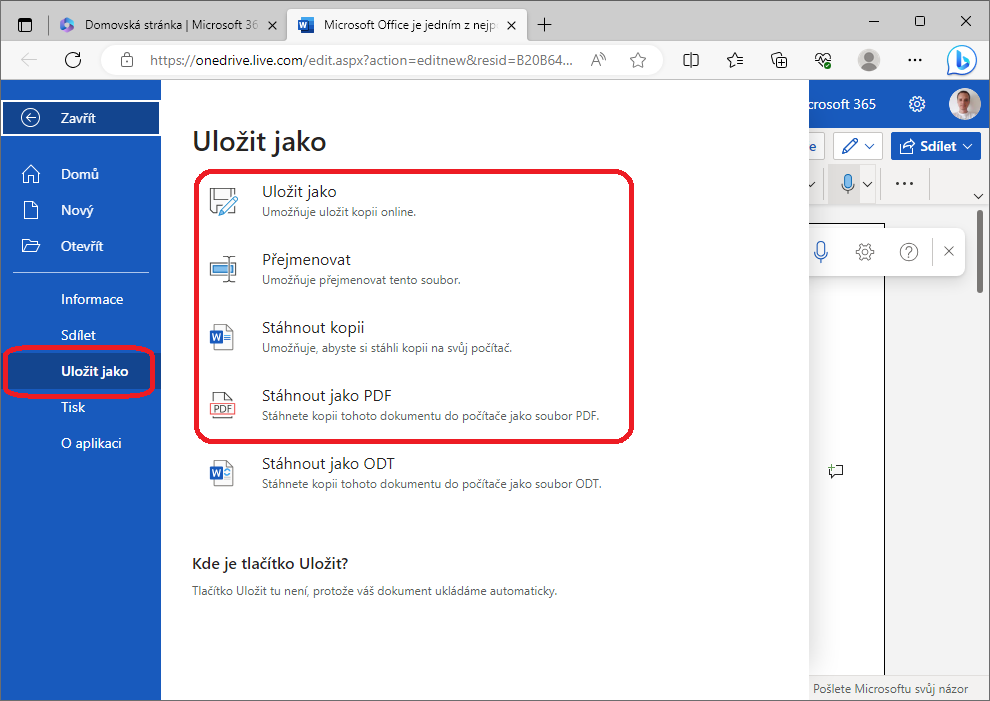Click the Nový new document icon
This screenshot has height=701, width=990.
pos(30,210)
